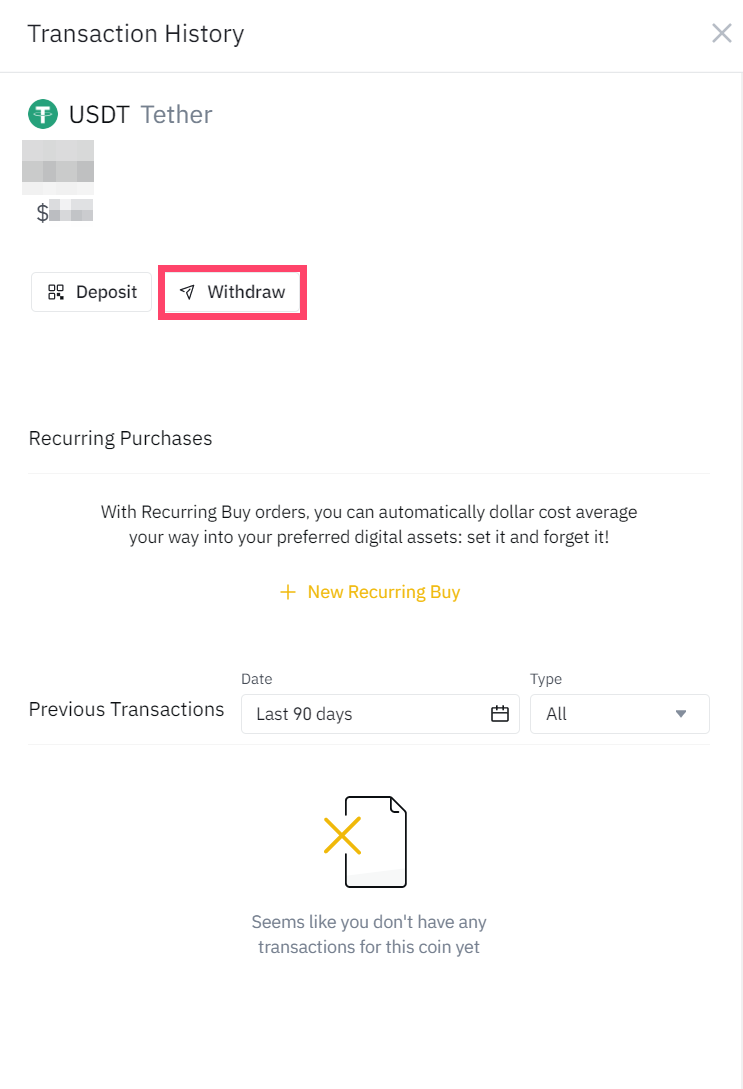Click the empty transactions document icon
The height and width of the screenshot is (1089, 743).
coord(367,841)
